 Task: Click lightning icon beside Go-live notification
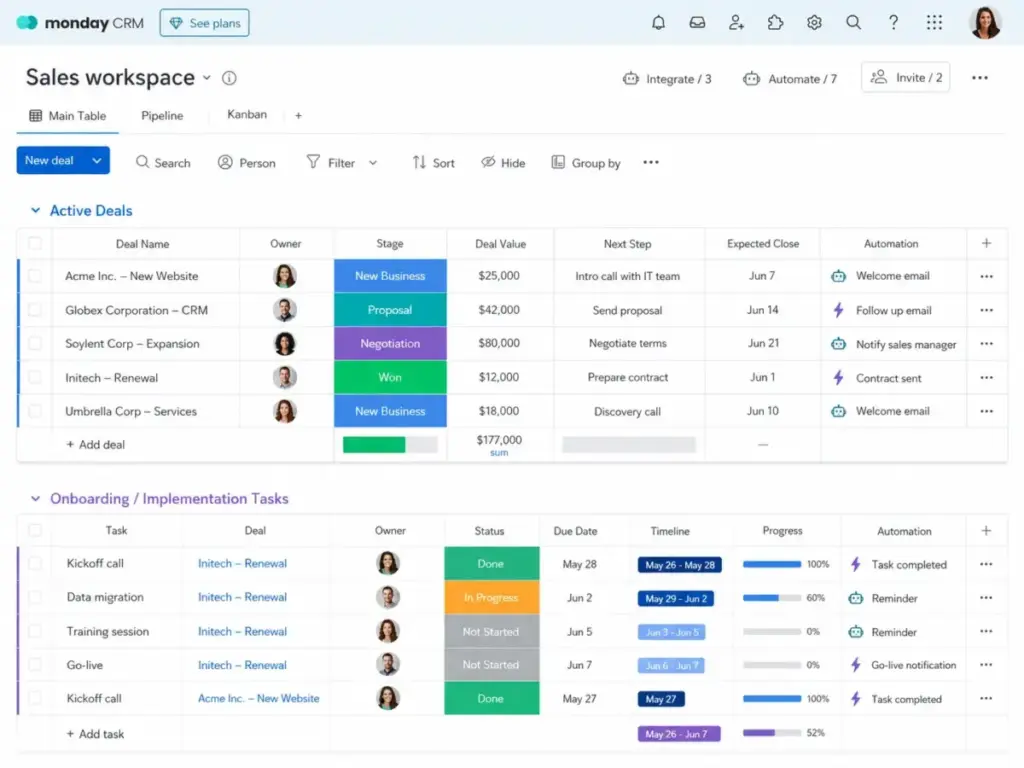[x=856, y=665]
